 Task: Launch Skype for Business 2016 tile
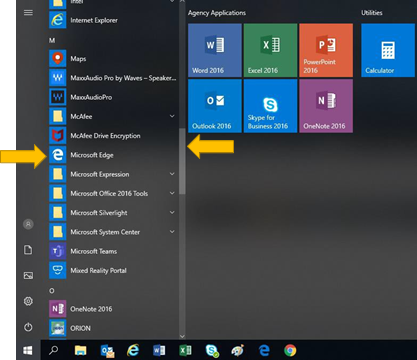pyautogui.click(x=270, y=106)
